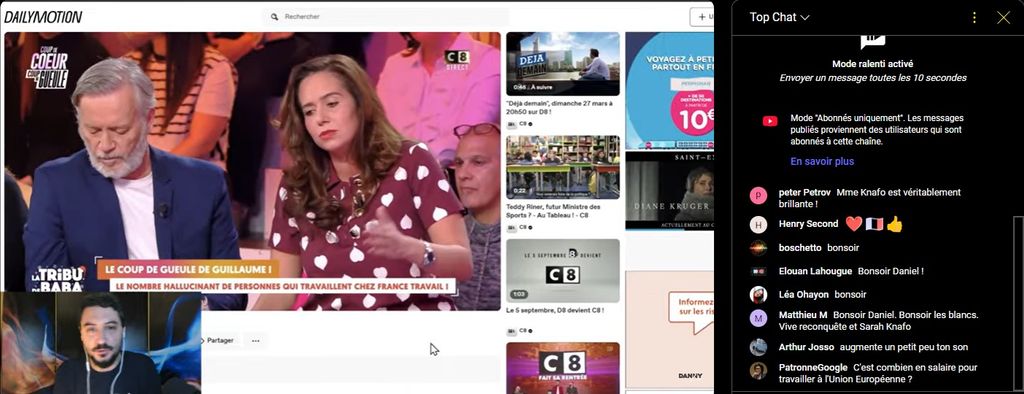
Task: Focus the Rechercher search field
Action: pyautogui.click(x=386, y=17)
